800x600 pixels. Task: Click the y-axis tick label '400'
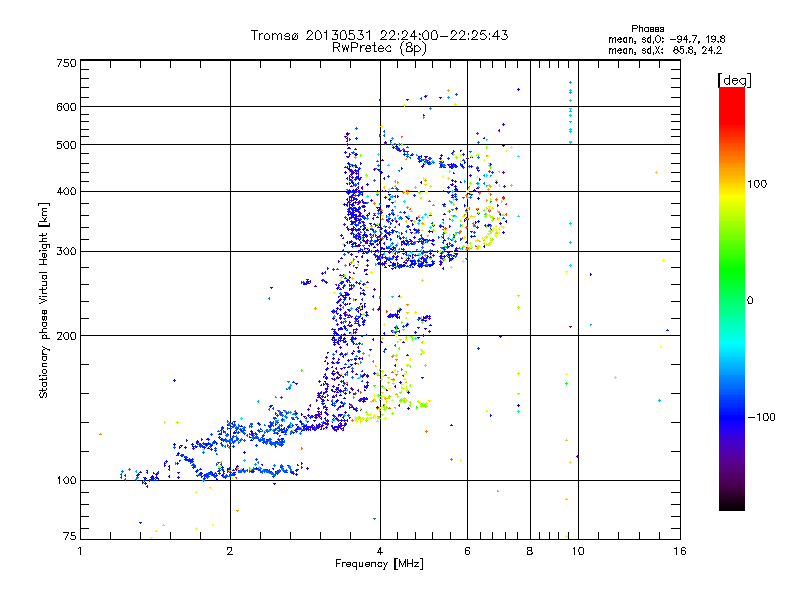click(x=66, y=191)
